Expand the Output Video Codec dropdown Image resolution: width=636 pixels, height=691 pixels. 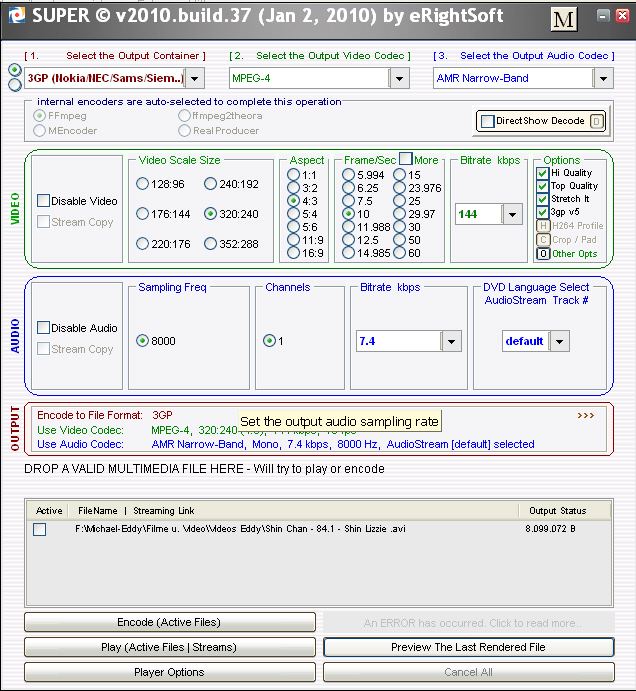399,78
